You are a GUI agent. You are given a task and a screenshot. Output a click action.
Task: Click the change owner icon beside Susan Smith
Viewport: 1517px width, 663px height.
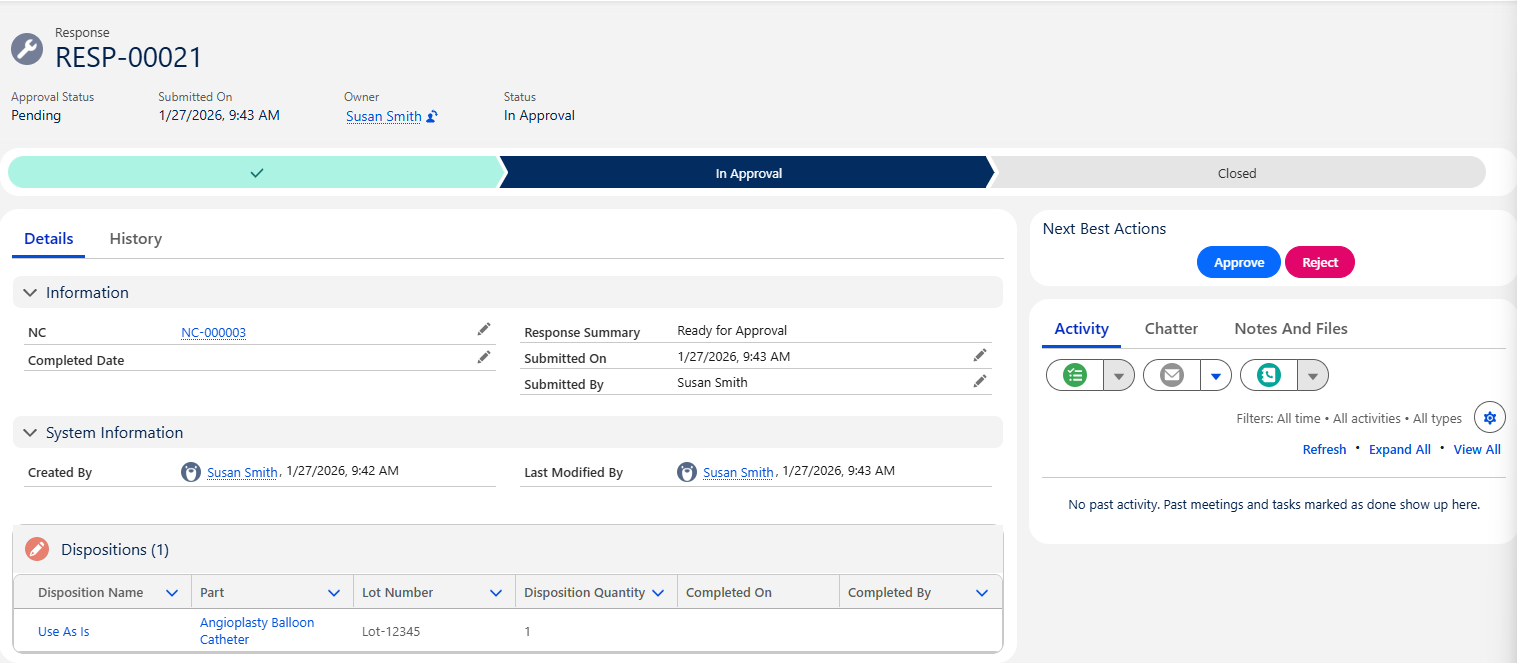(x=432, y=117)
